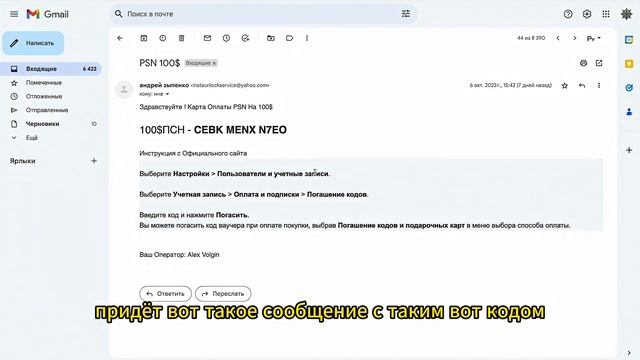640x360 pixels.
Task: Add message to Tasks
Action: [x=245, y=38]
